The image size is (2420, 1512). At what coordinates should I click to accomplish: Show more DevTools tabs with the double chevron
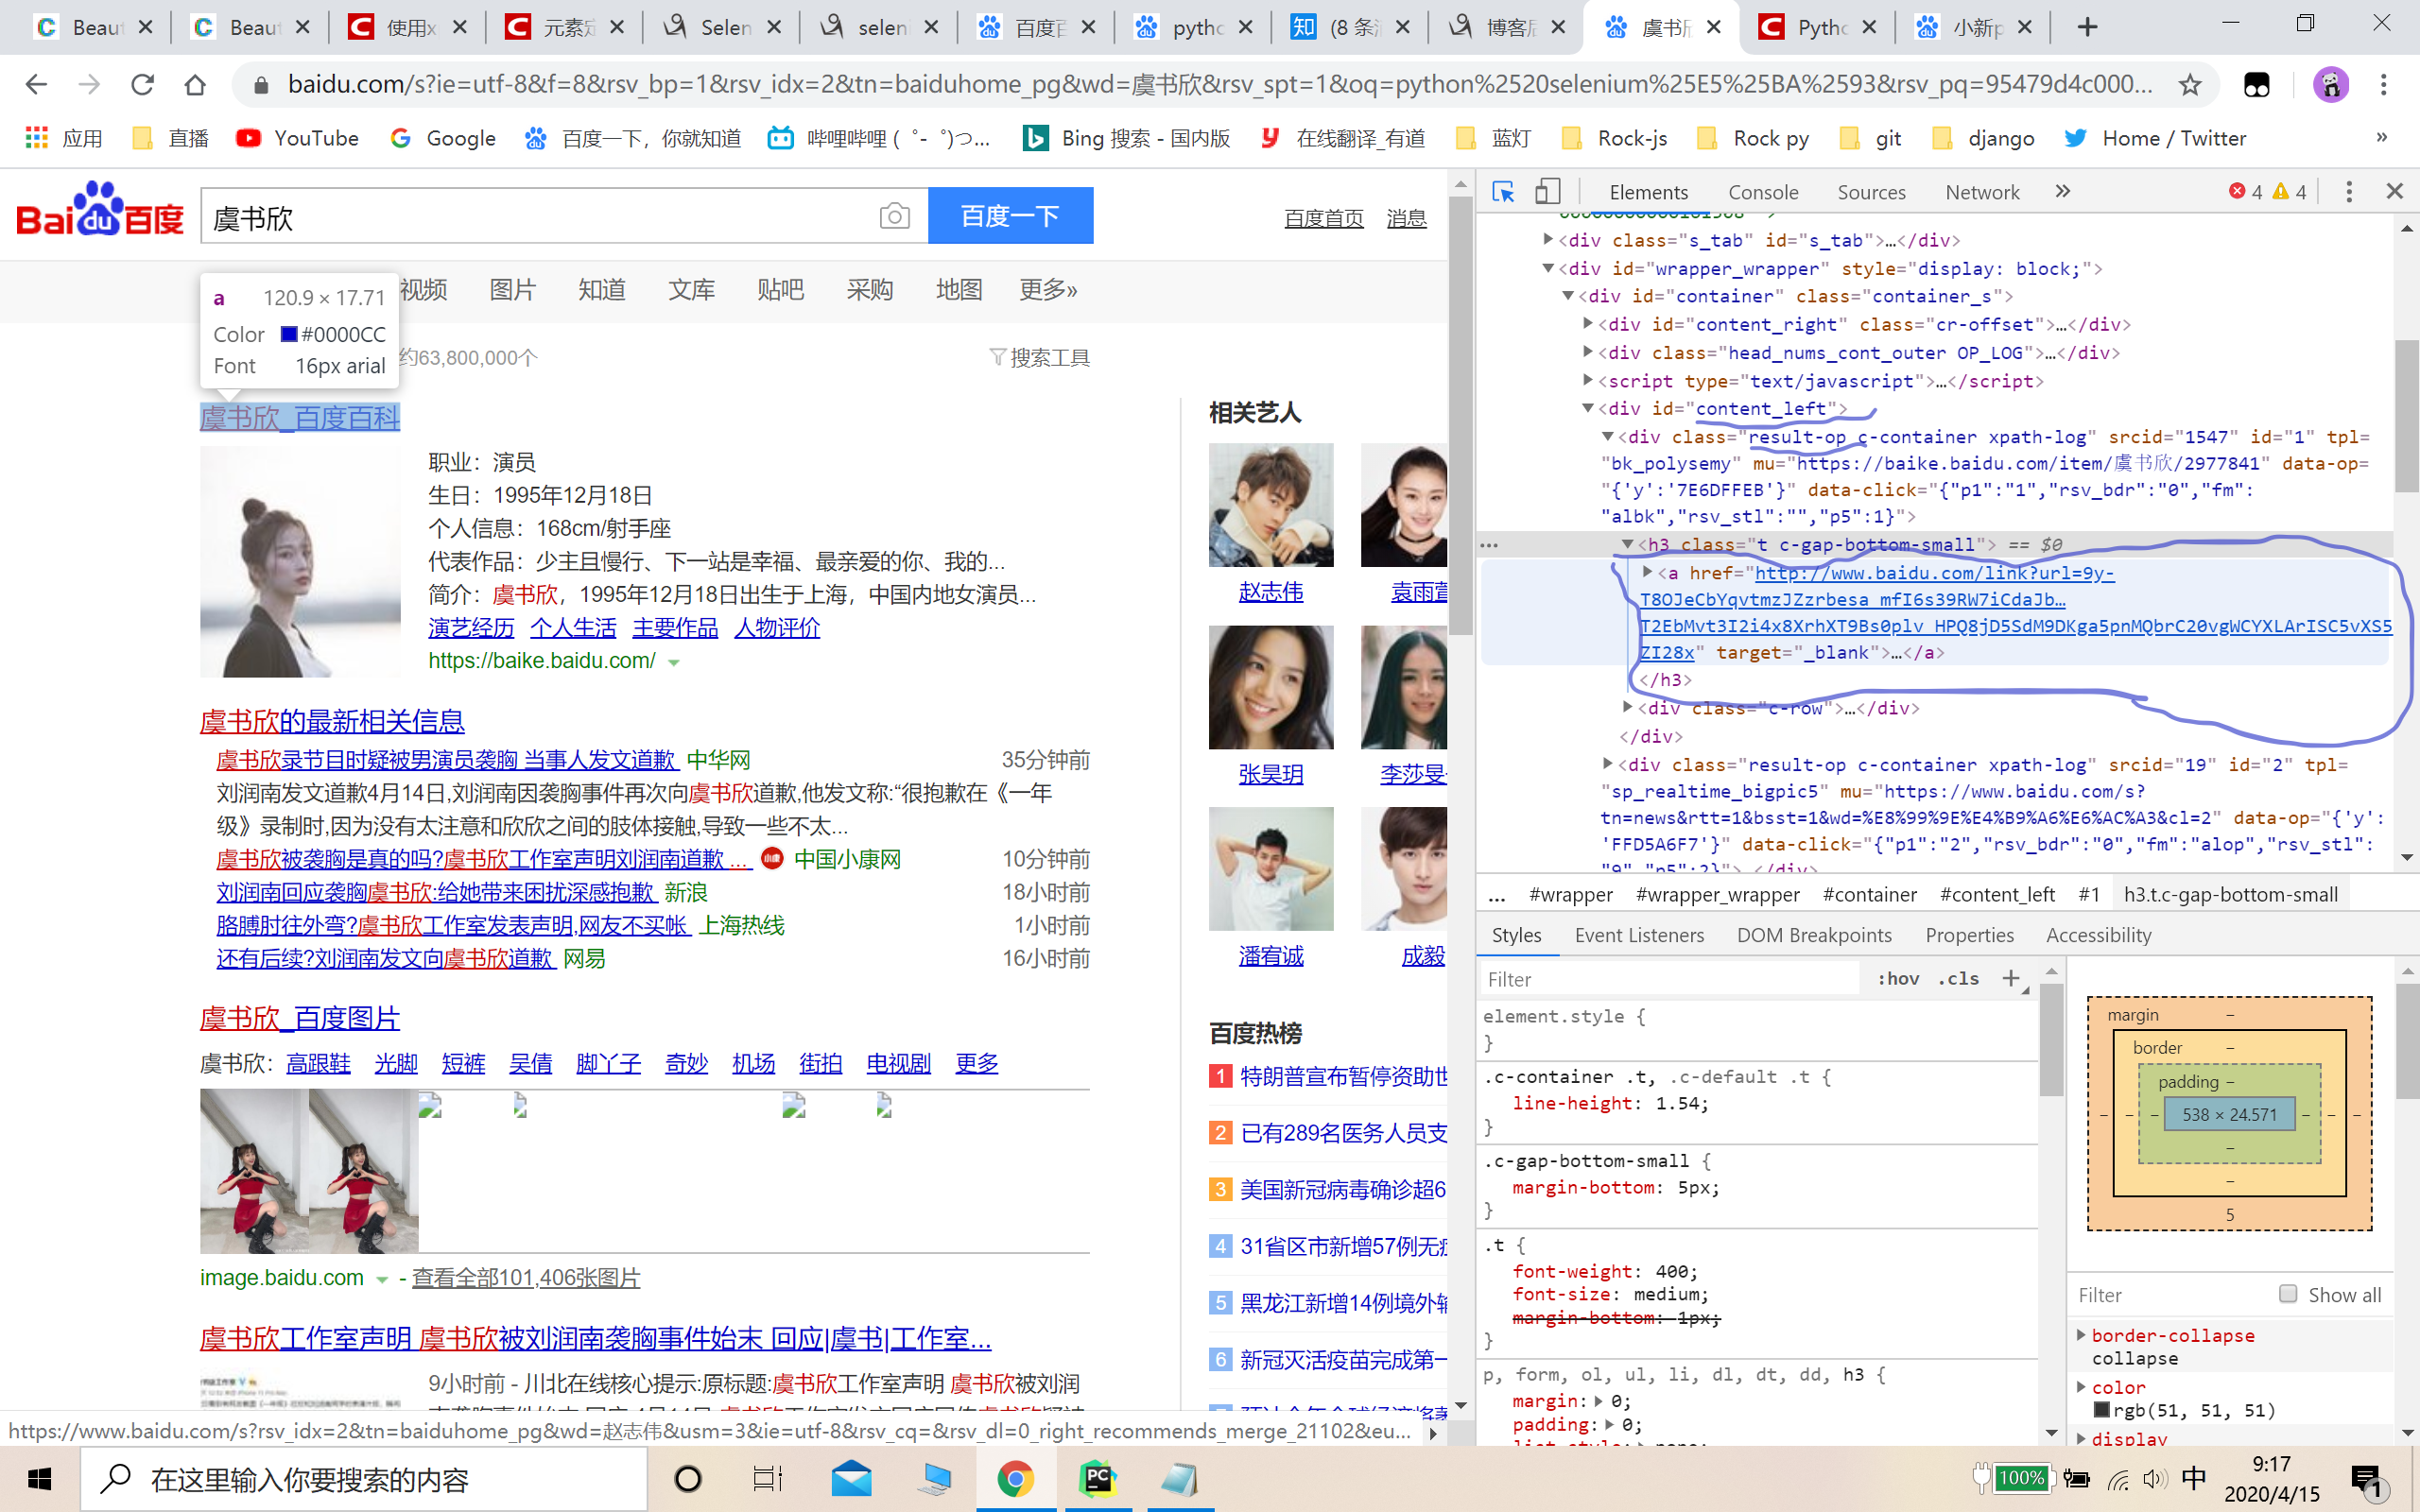[2062, 191]
